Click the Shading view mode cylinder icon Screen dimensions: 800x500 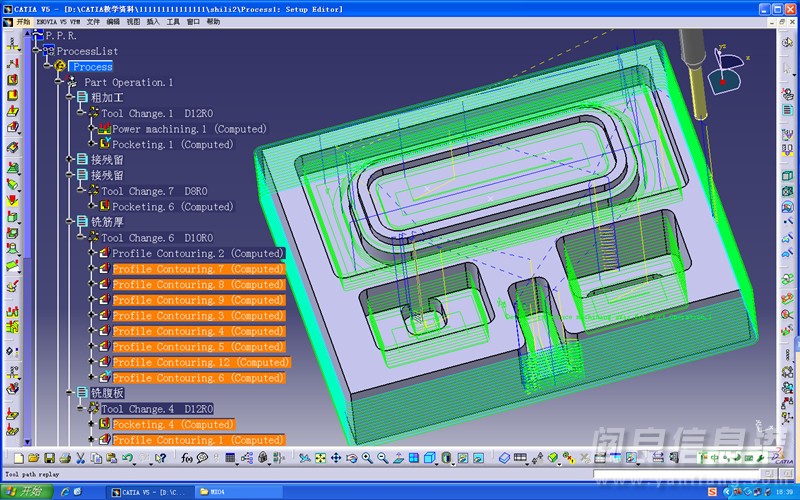click(x=446, y=458)
